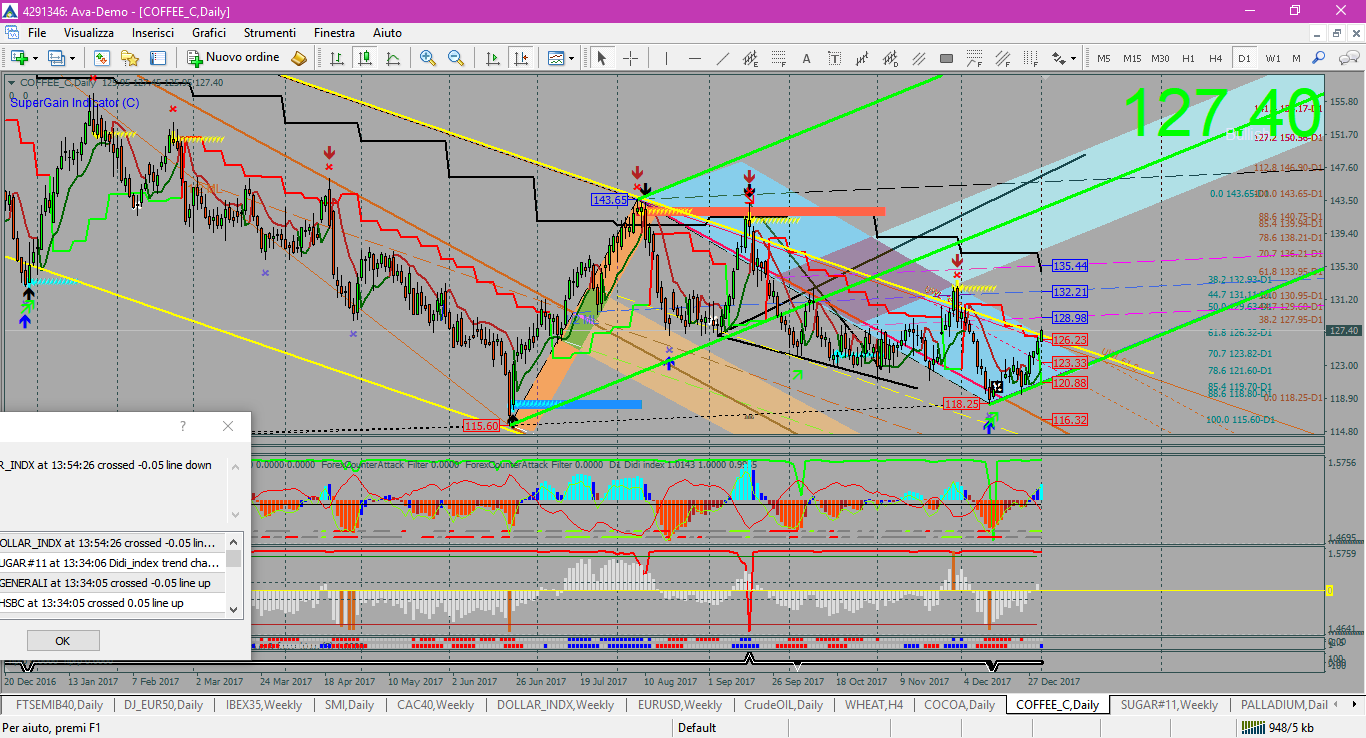Close the alert dialog
The width and height of the screenshot is (1366, 738).
click(228, 426)
